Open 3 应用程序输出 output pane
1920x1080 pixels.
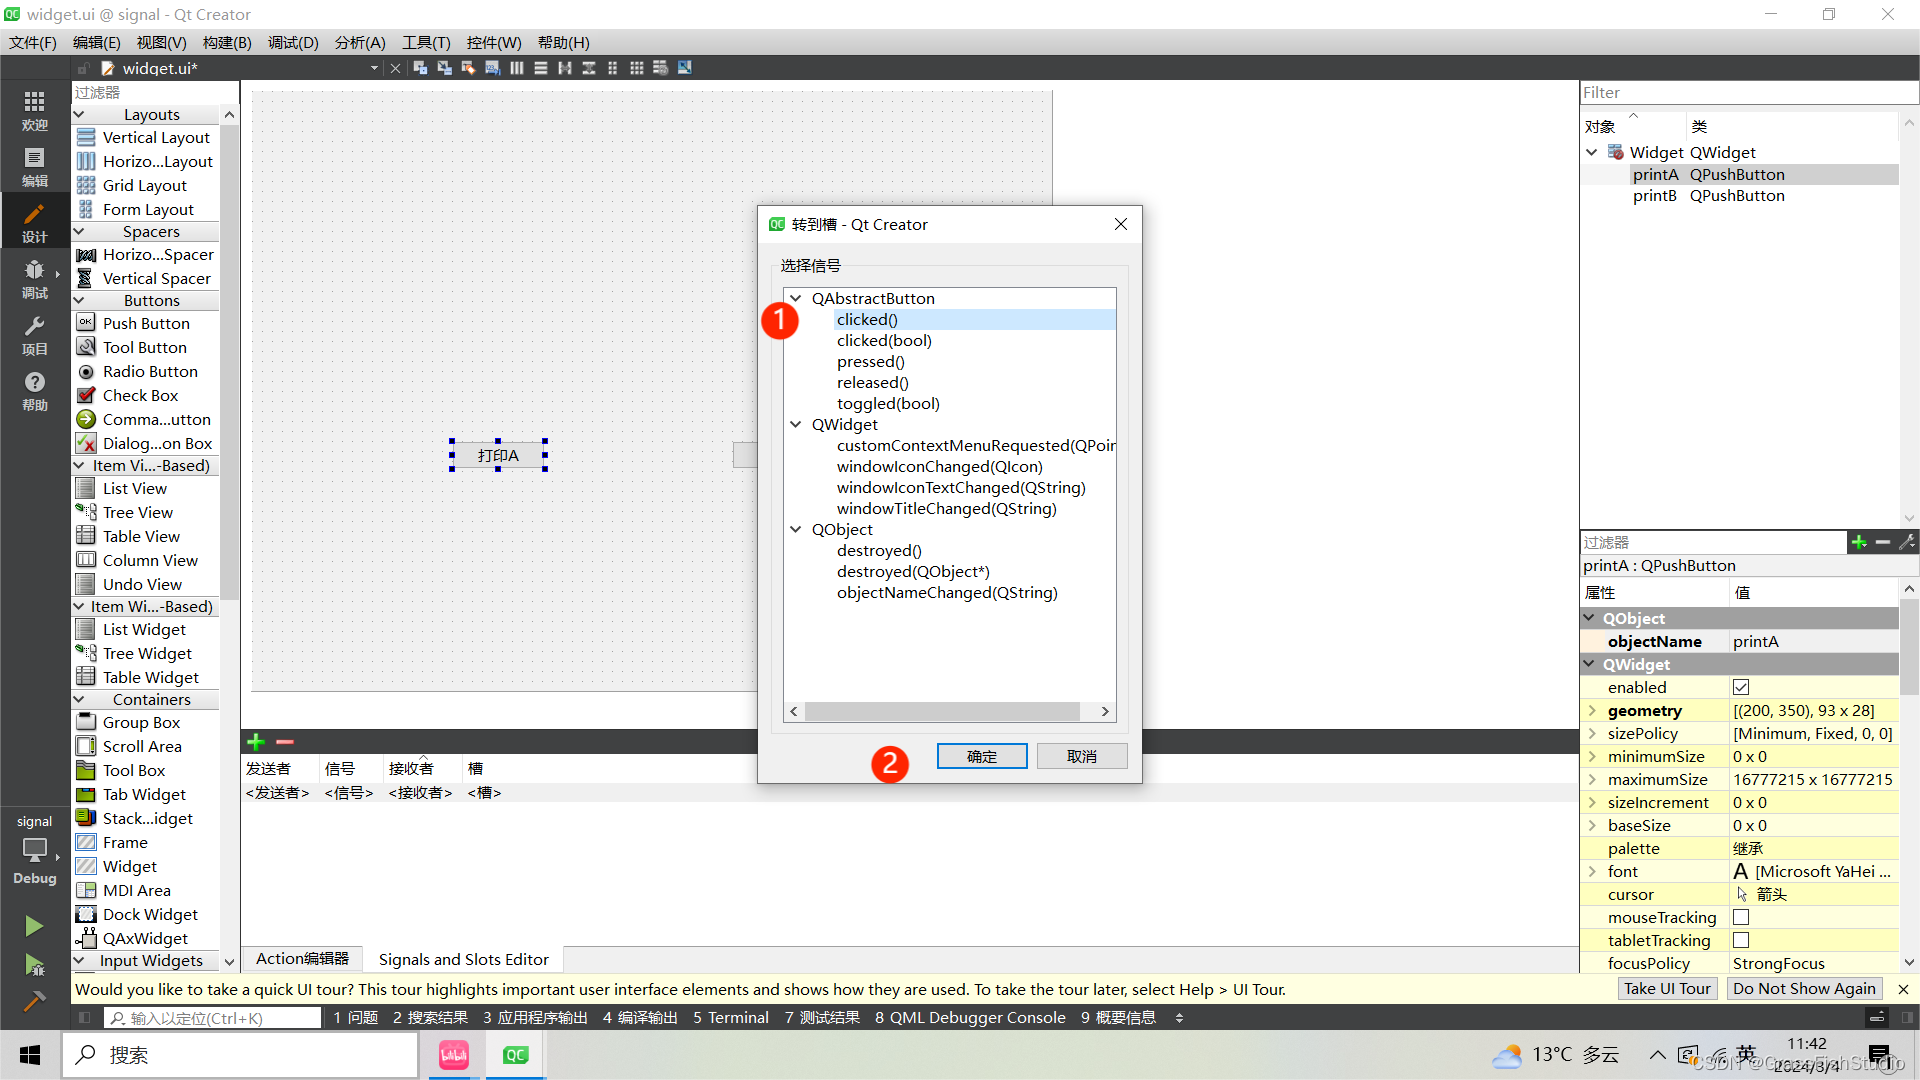click(535, 1018)
